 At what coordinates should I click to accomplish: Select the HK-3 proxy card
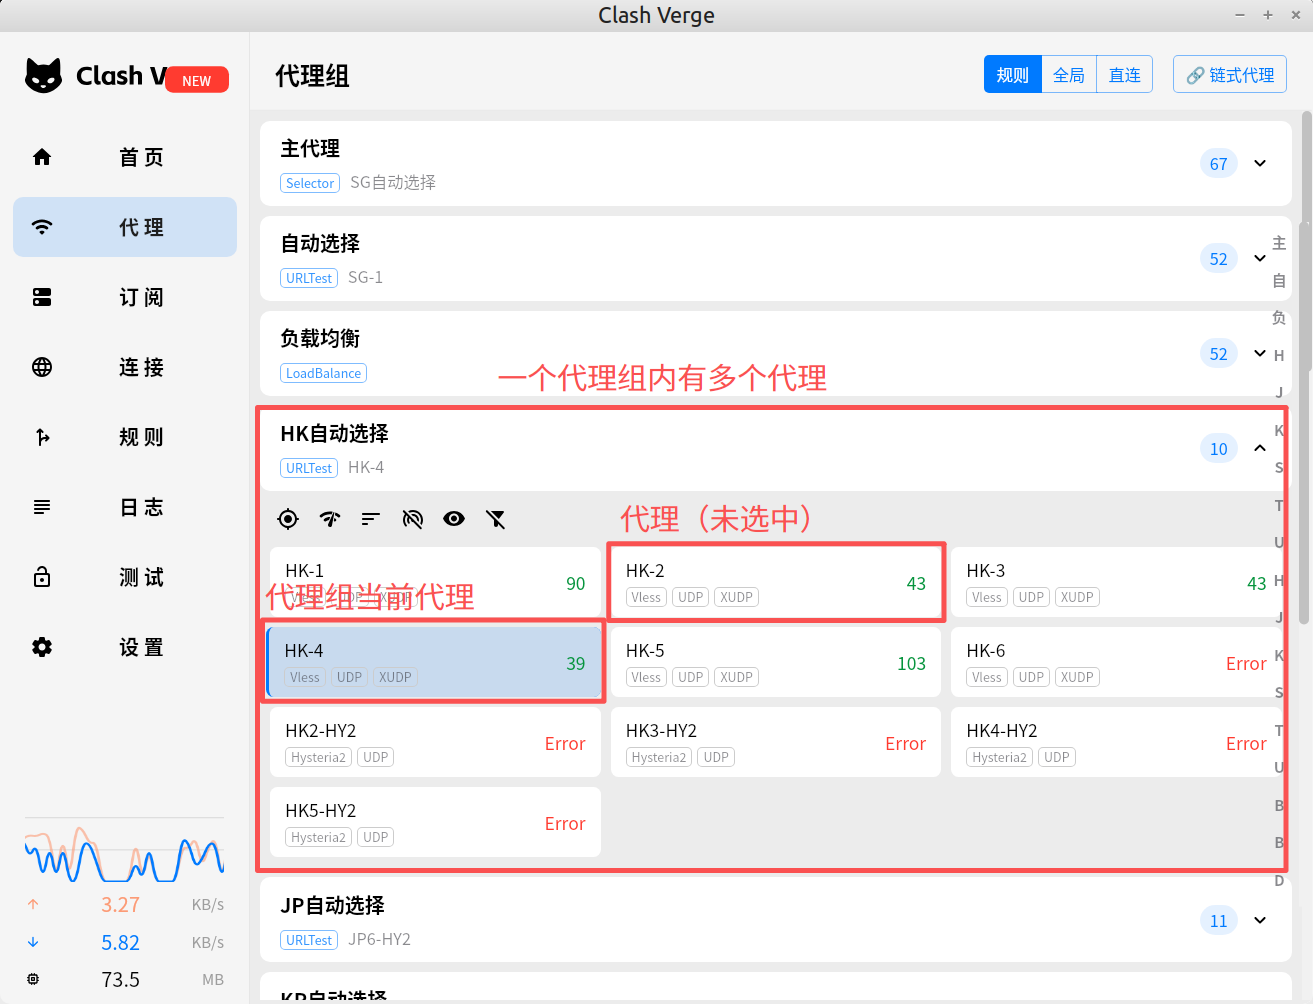pyautogui.click(x=1116, y=582)
